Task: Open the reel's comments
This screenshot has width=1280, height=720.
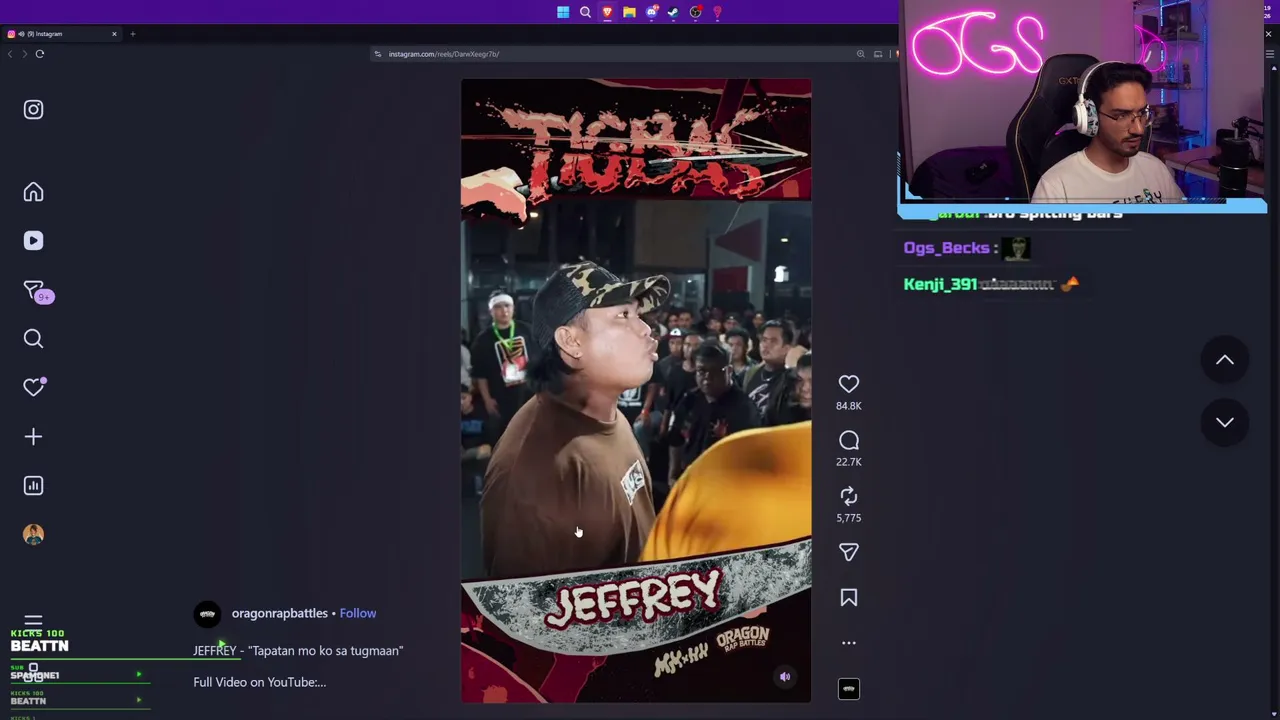Action: coord(848,440)
